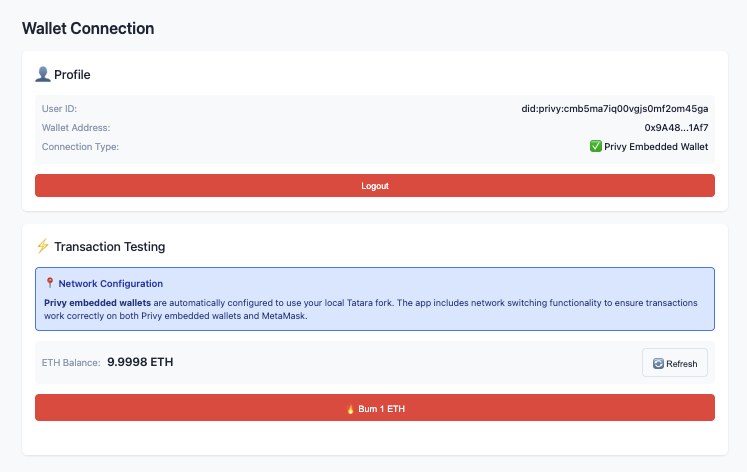Viewport: 747px width, 472px height.
Task: Click the User ID label
Action: 59,108
